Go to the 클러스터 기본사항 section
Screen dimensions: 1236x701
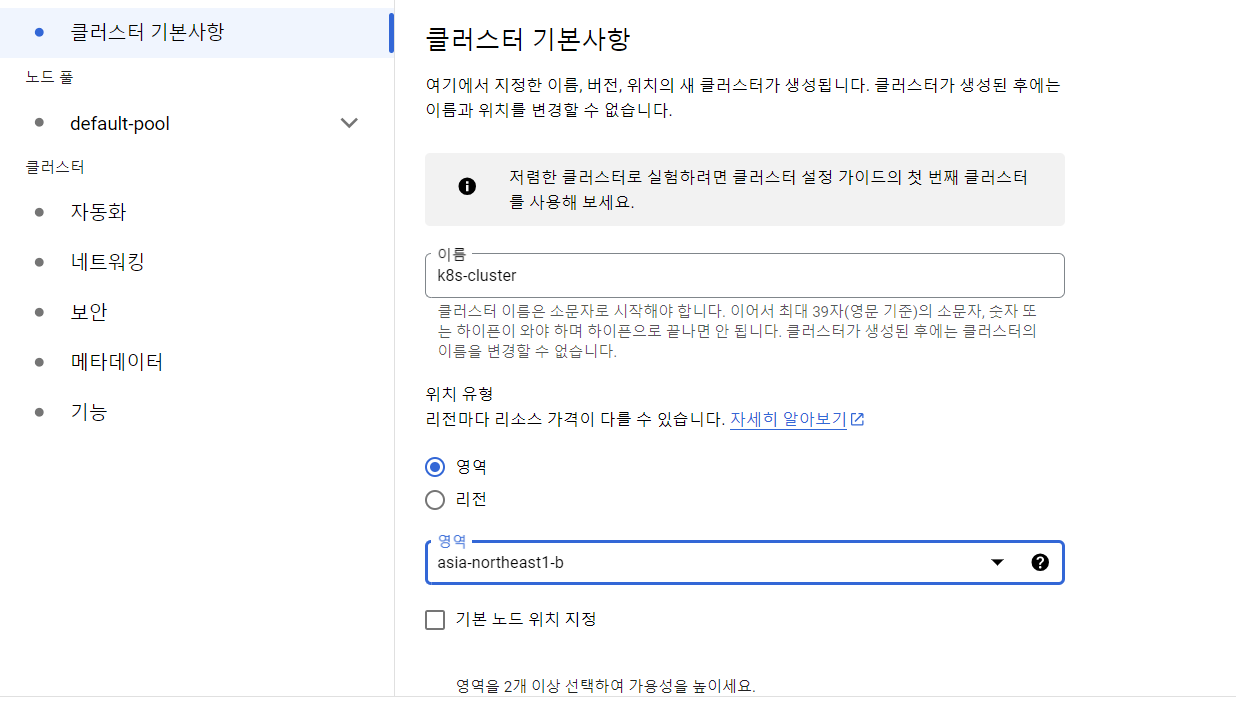pyautogui.click(x=147, y=32)
